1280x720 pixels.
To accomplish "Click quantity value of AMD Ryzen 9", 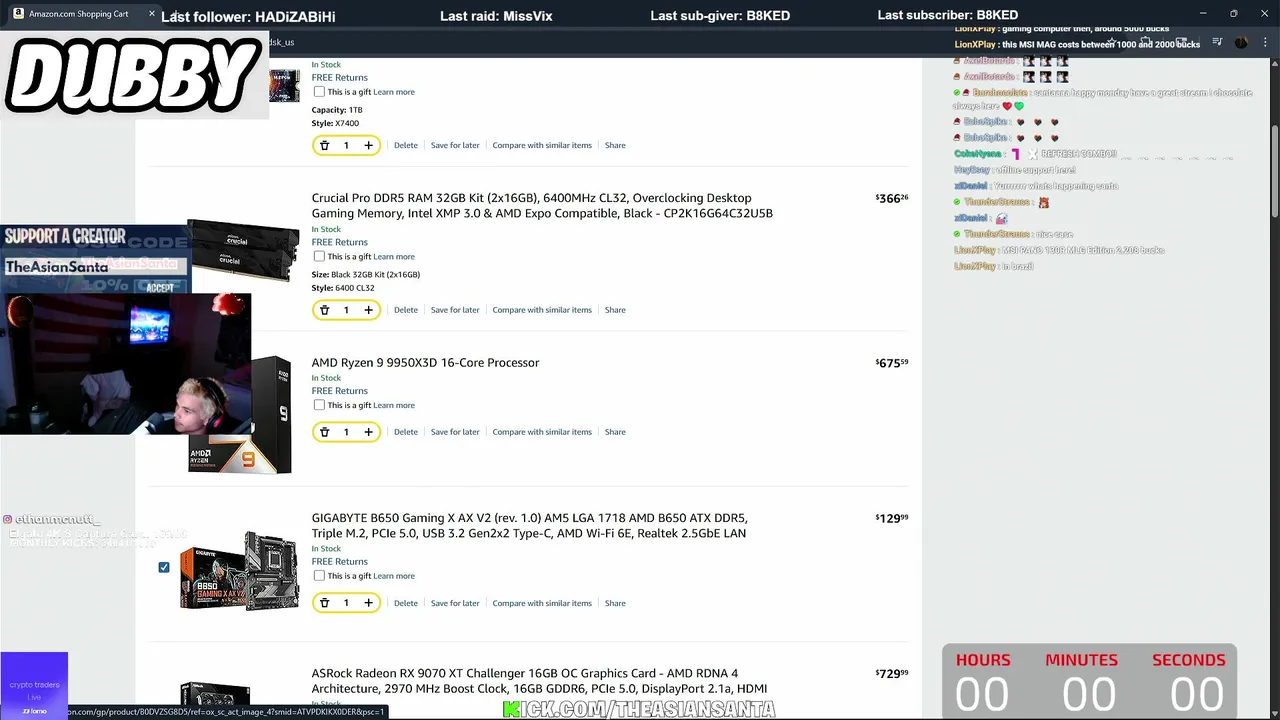I will 346,432.
